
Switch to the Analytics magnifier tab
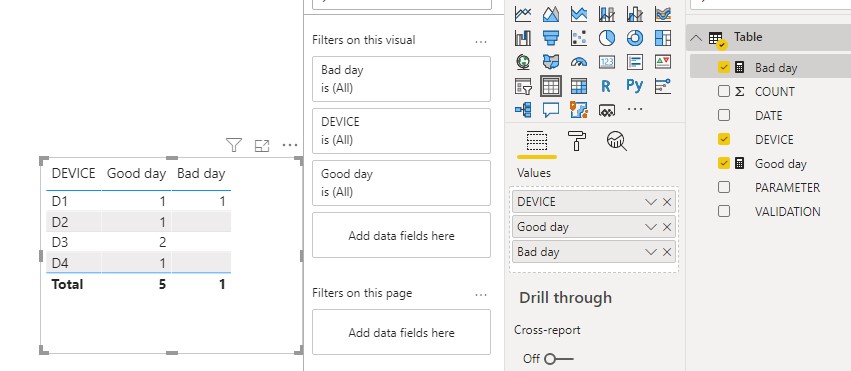tap(617, 141)
